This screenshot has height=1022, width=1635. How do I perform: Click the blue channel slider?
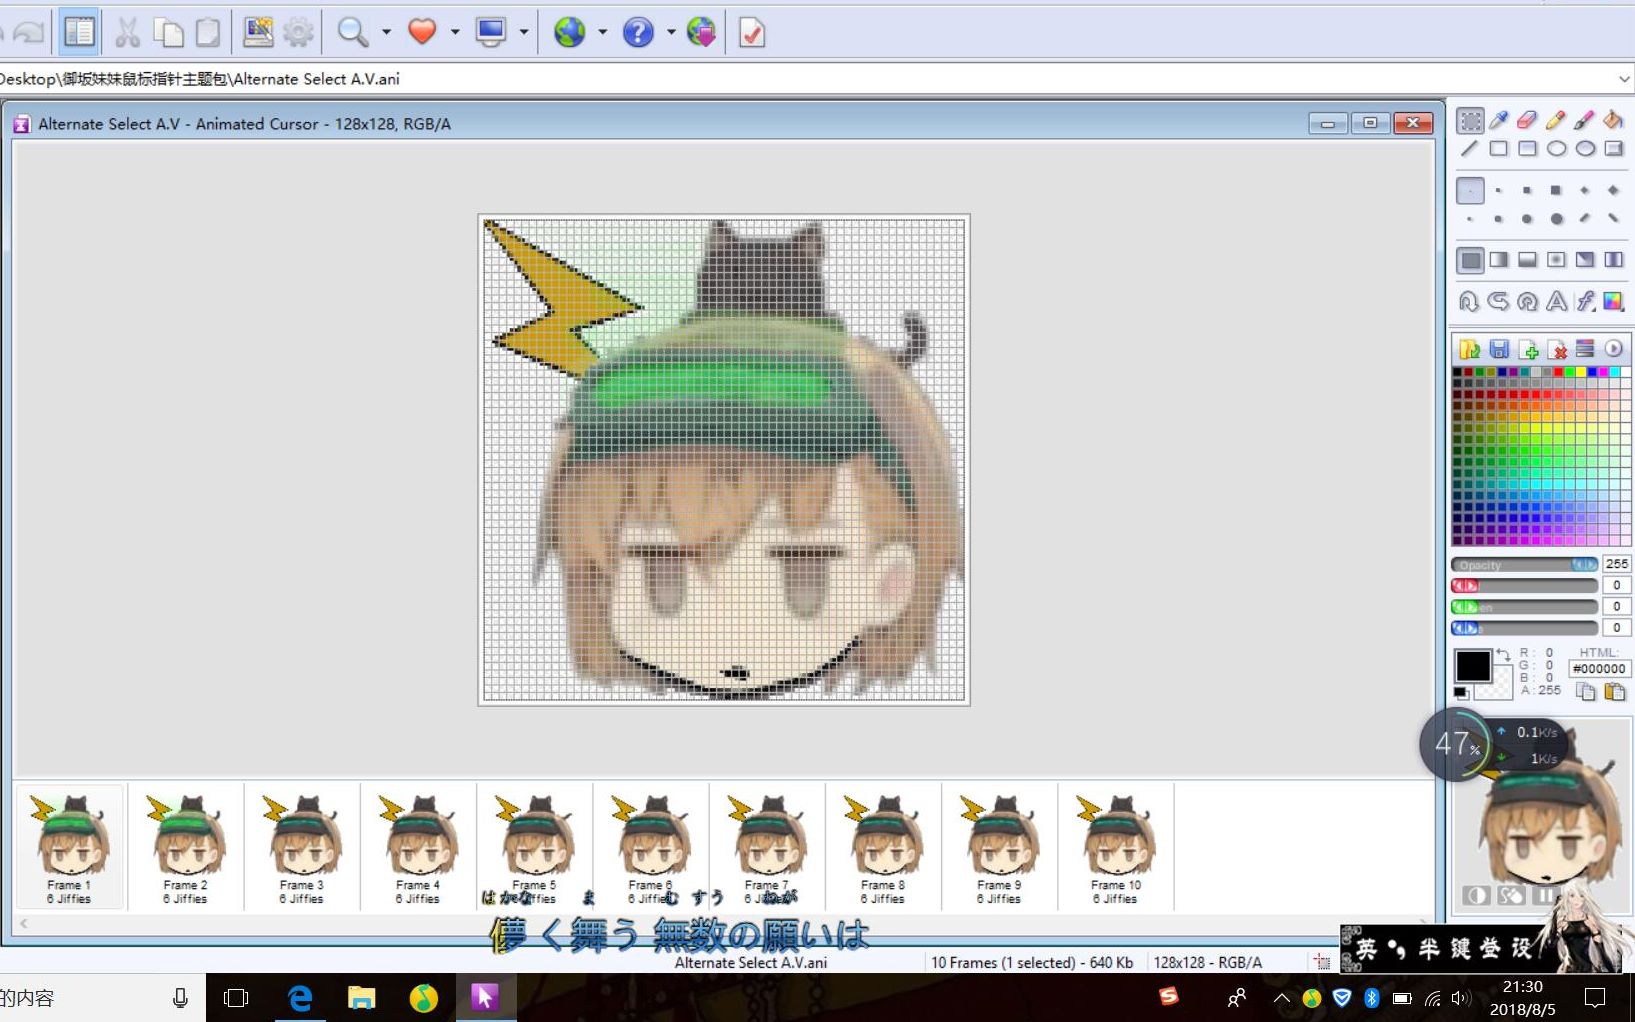coord(1524,628)
